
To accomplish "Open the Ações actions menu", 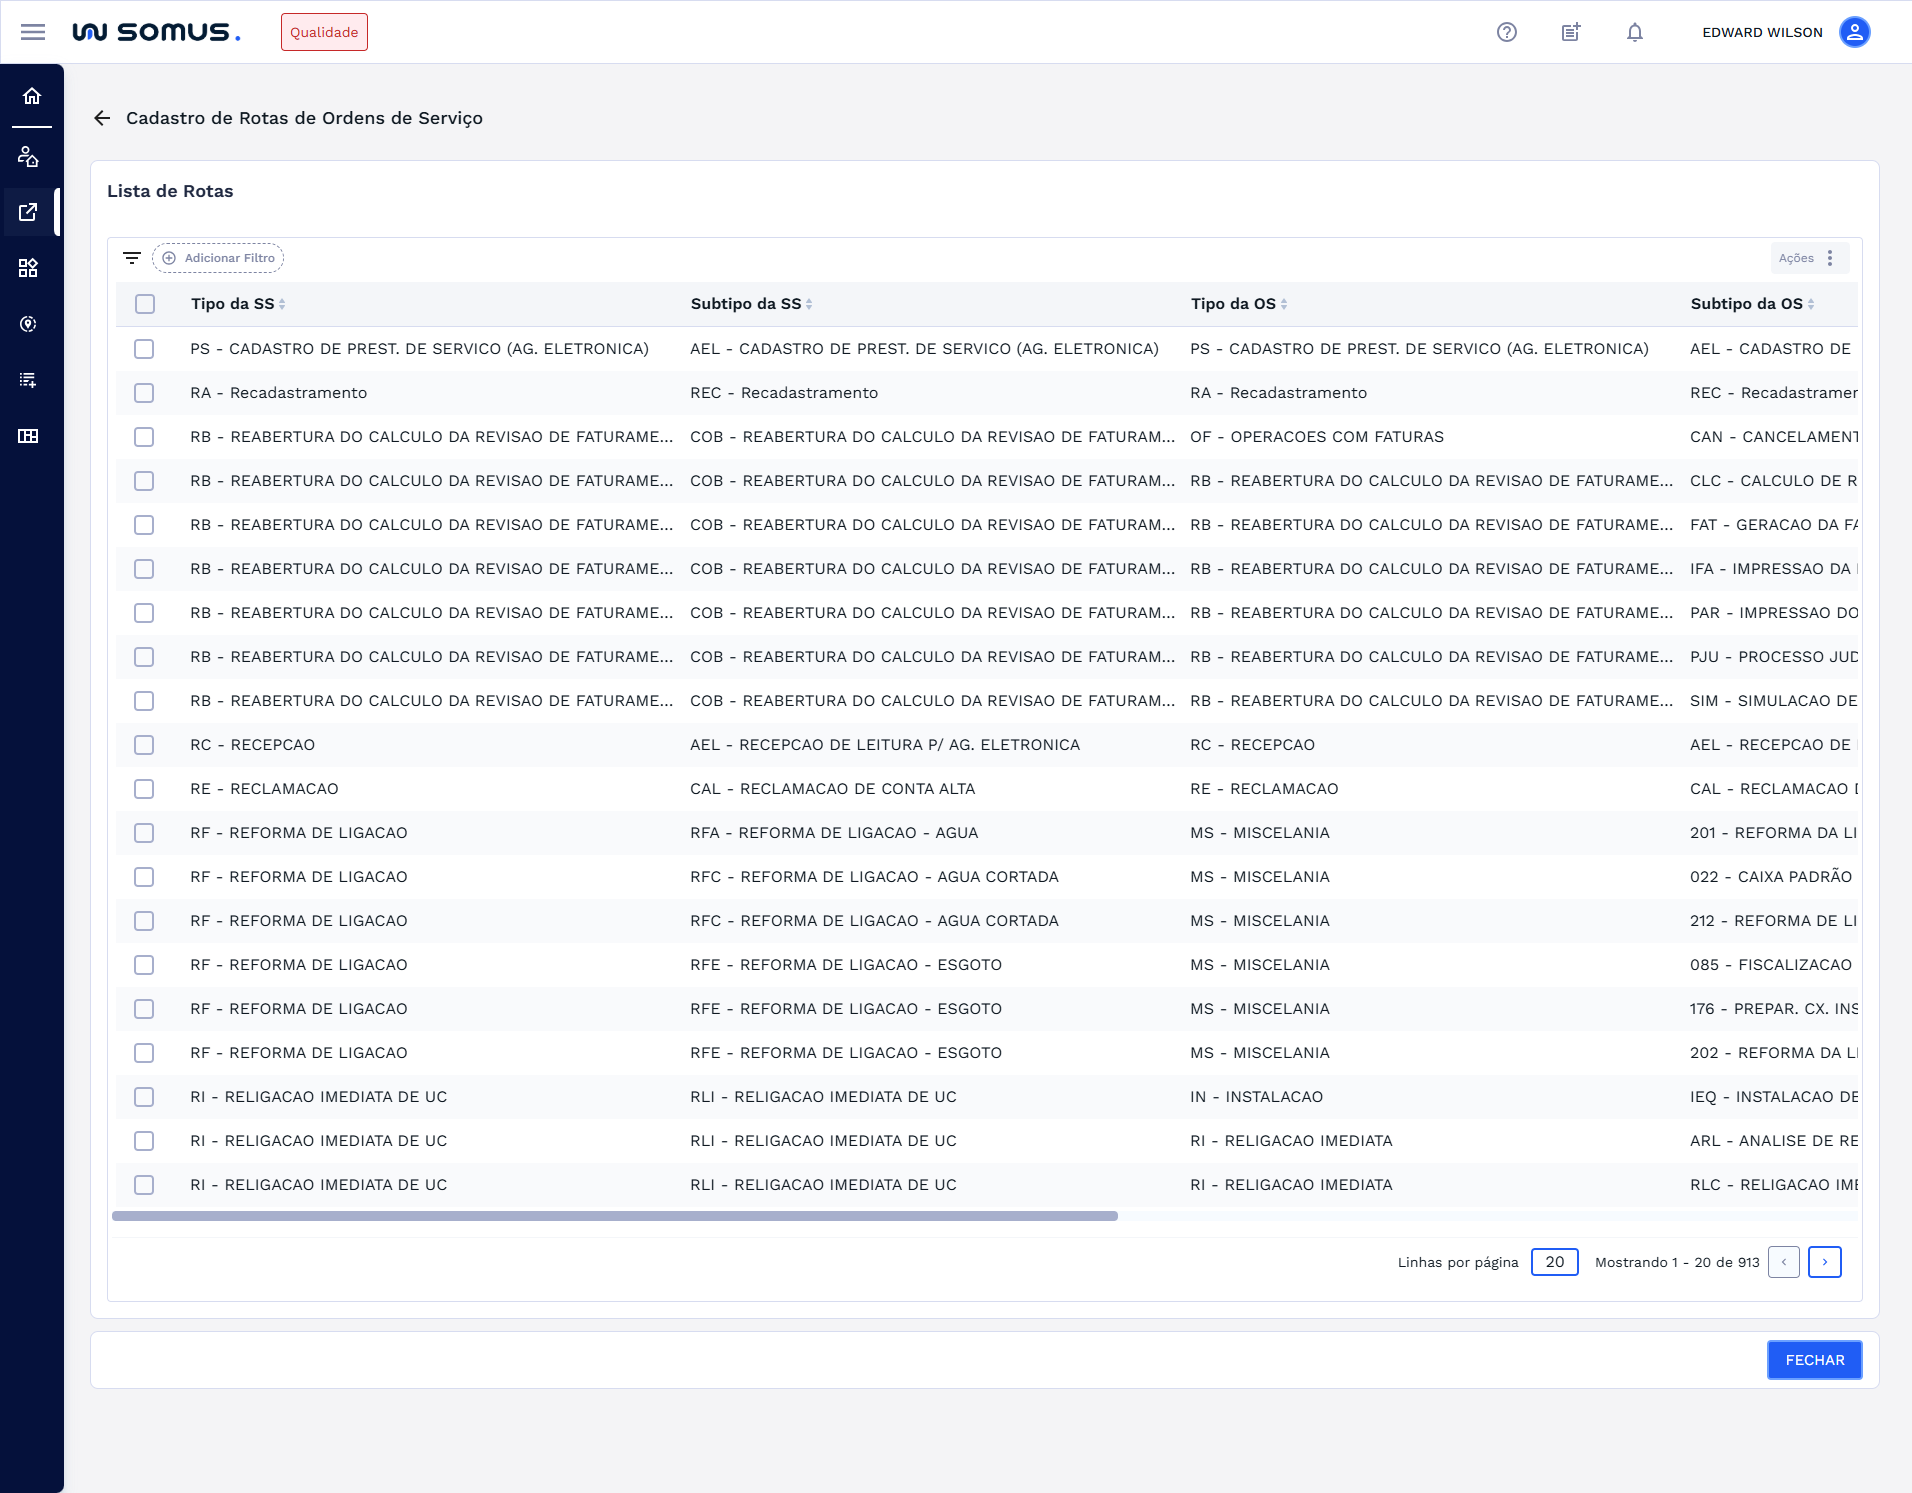I will 1808,258.
